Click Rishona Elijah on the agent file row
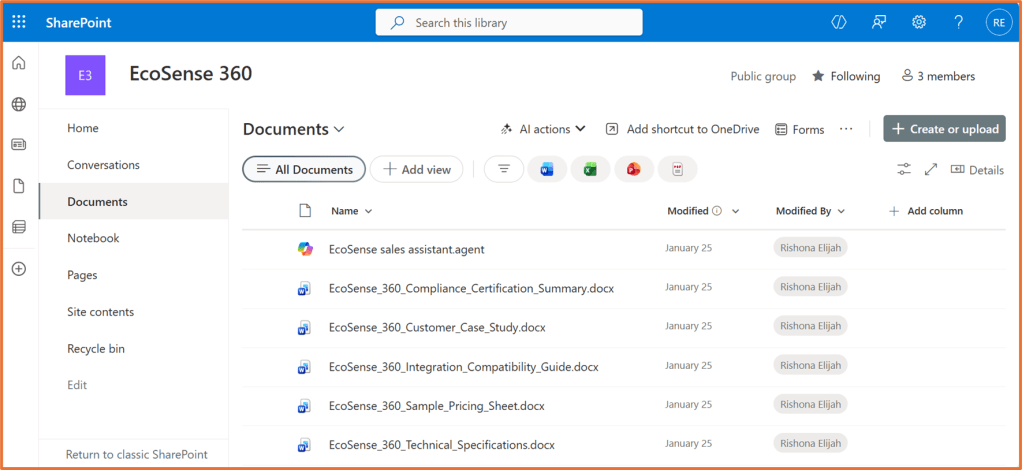Viewport: 1022px width, 470px height. [x=810, y=248]
